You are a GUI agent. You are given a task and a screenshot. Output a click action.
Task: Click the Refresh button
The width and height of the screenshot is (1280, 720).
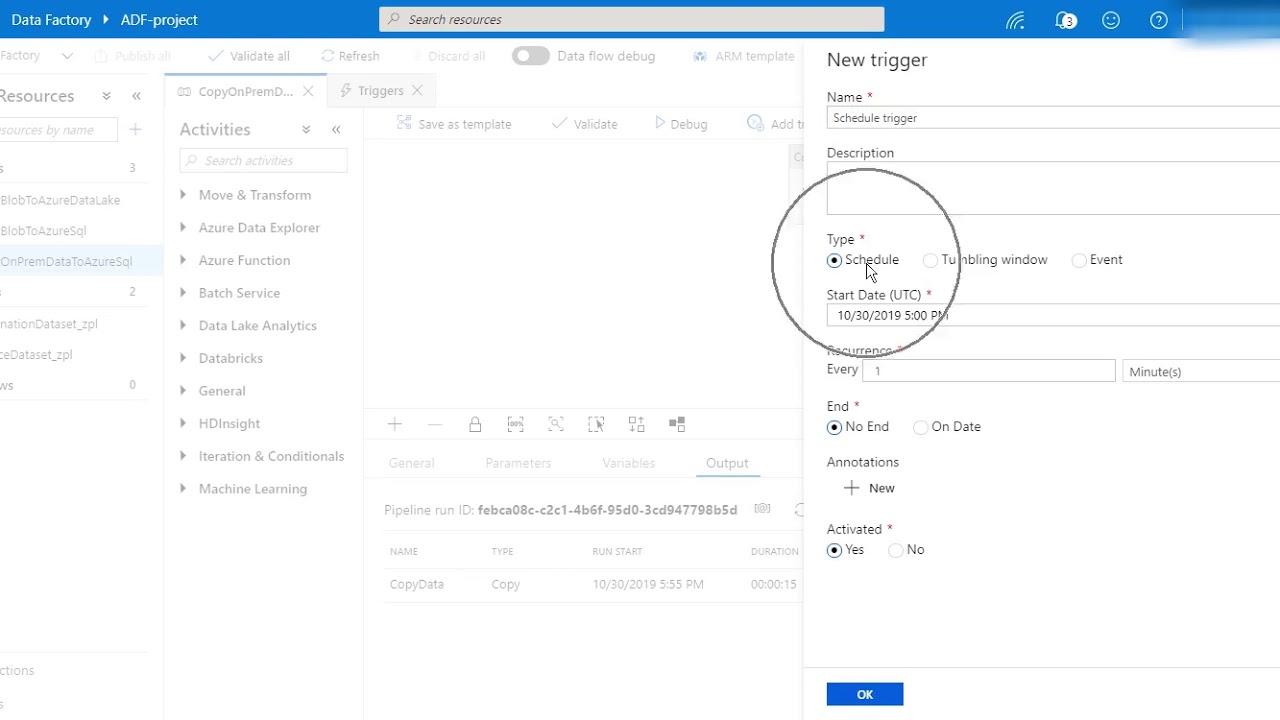(350, 56)
